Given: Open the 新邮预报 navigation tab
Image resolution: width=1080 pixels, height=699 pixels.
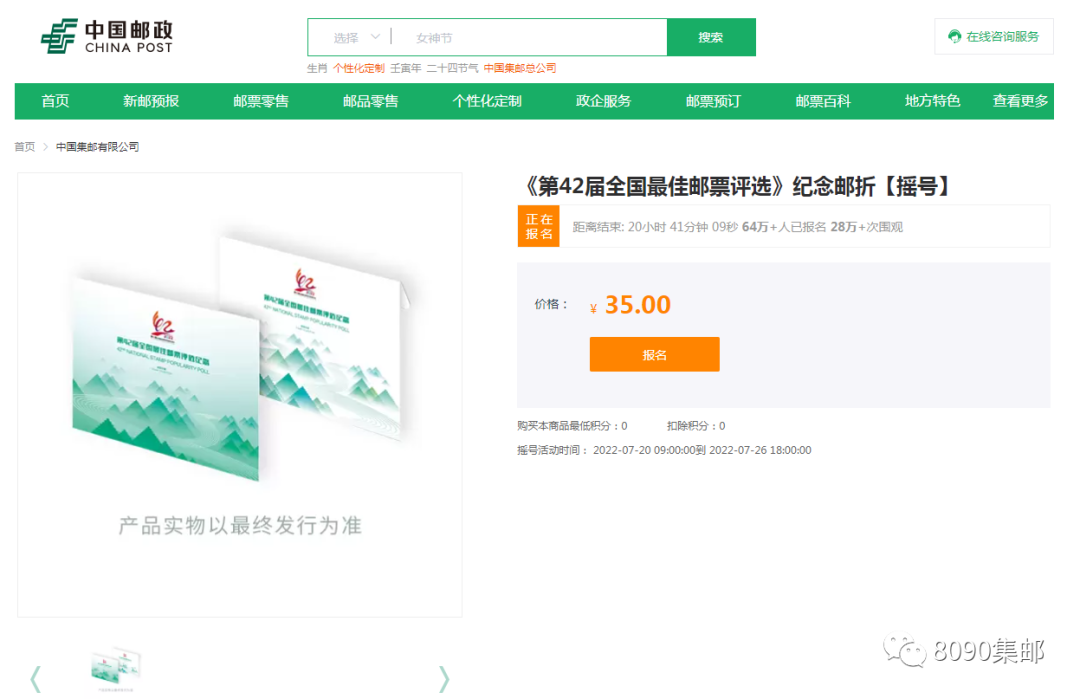Looking at the screenshot, I should click(151, 101).
